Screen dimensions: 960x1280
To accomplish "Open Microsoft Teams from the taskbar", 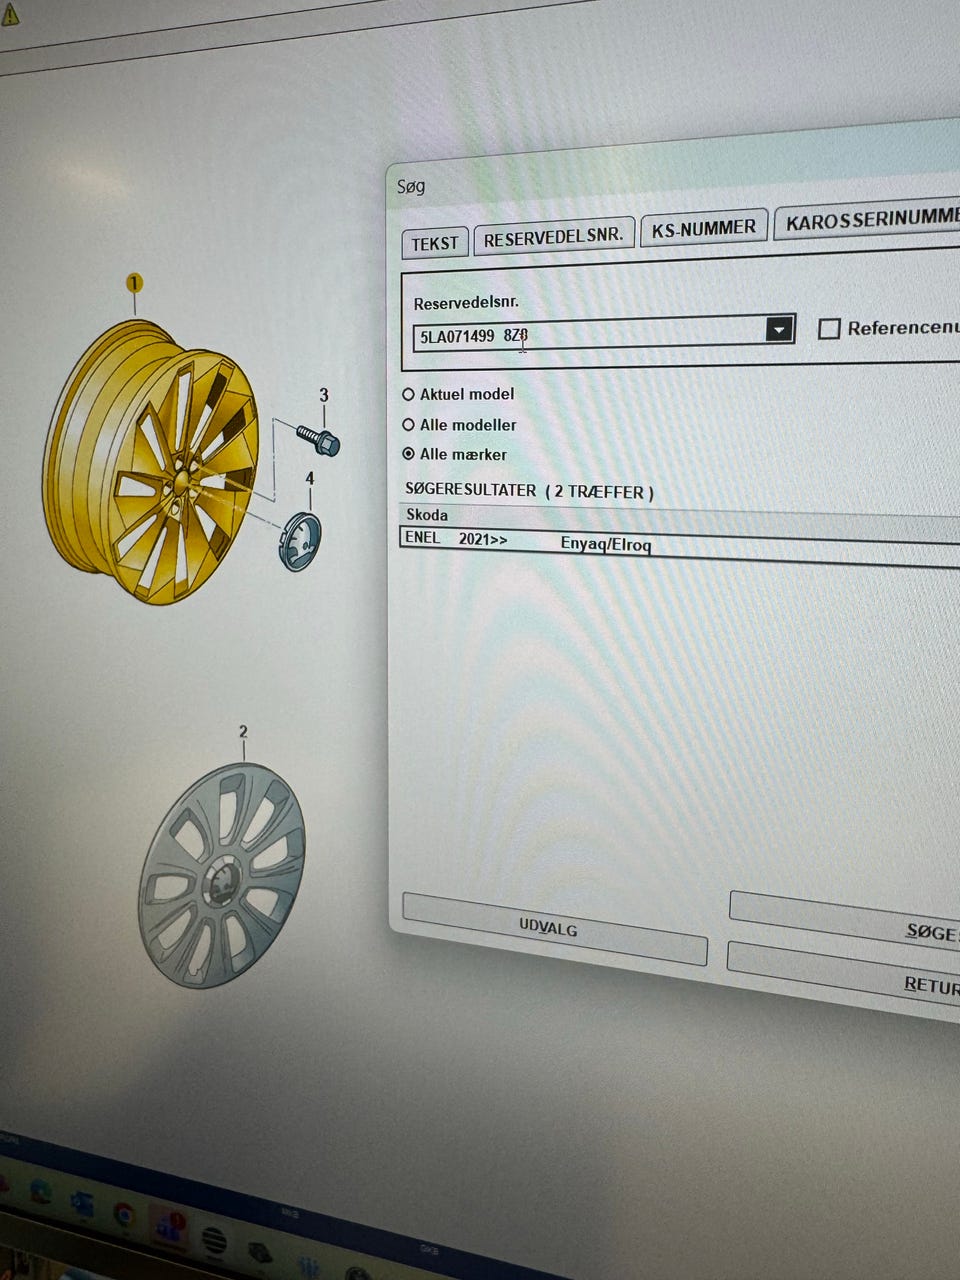I will click(168, 1228).
